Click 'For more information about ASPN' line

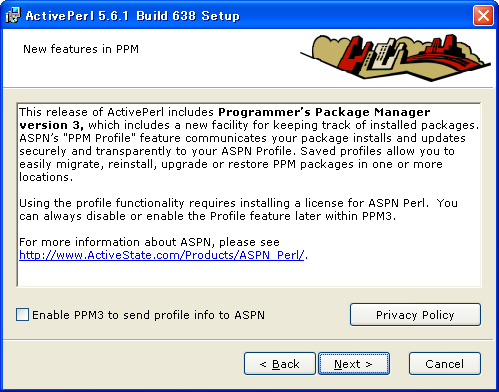pyautogui.click(x=149, y=242)
